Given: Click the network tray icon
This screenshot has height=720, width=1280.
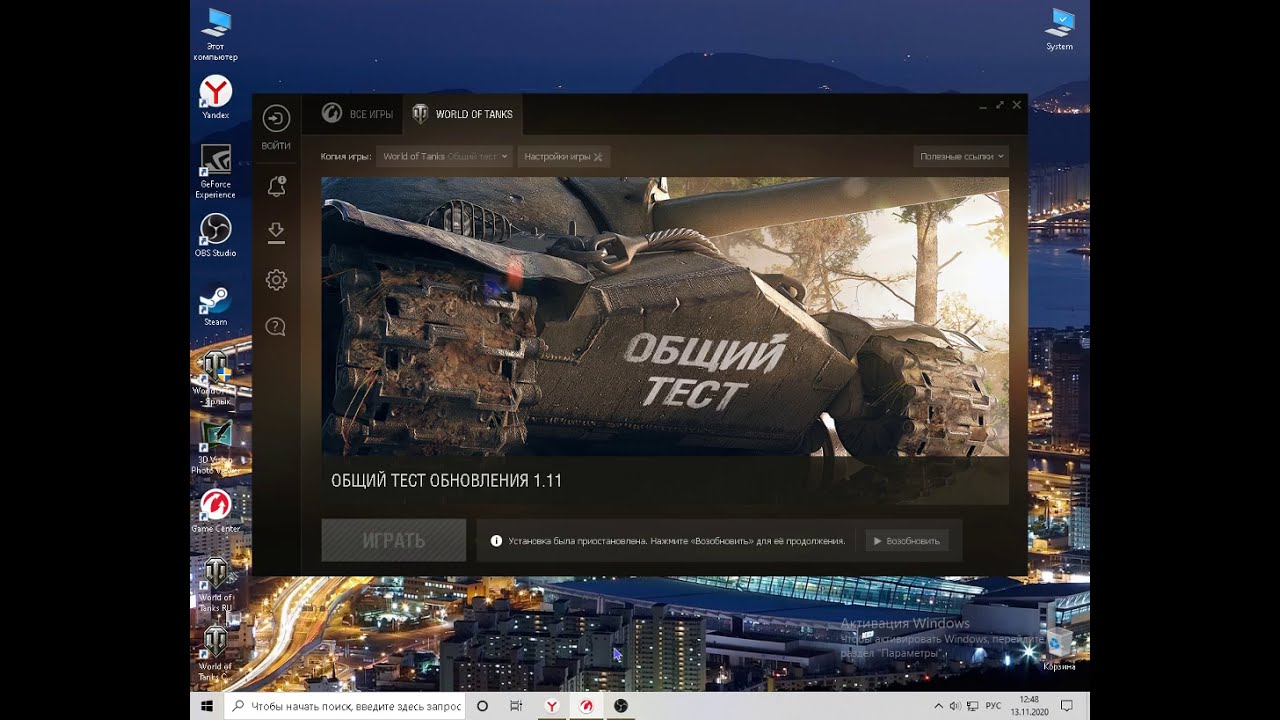Looking at the screenshot, I should tap(973, 706).
